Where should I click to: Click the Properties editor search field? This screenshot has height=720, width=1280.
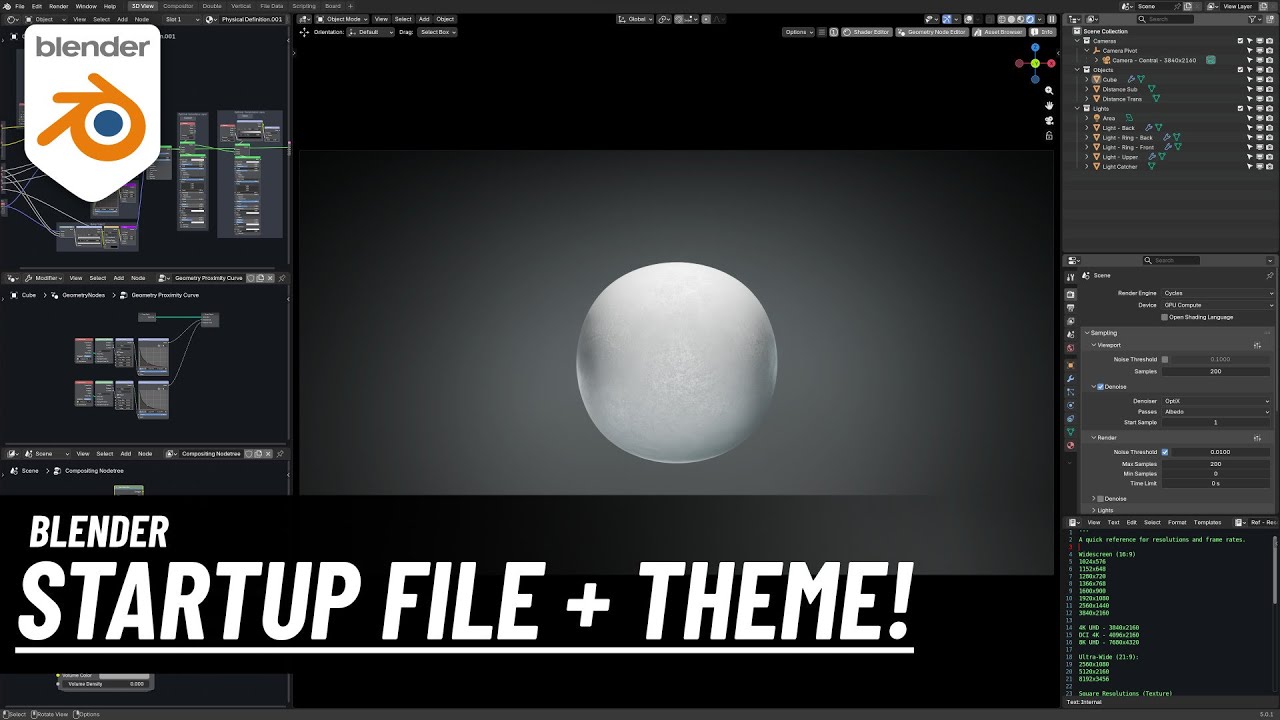tap(1171, 260)
